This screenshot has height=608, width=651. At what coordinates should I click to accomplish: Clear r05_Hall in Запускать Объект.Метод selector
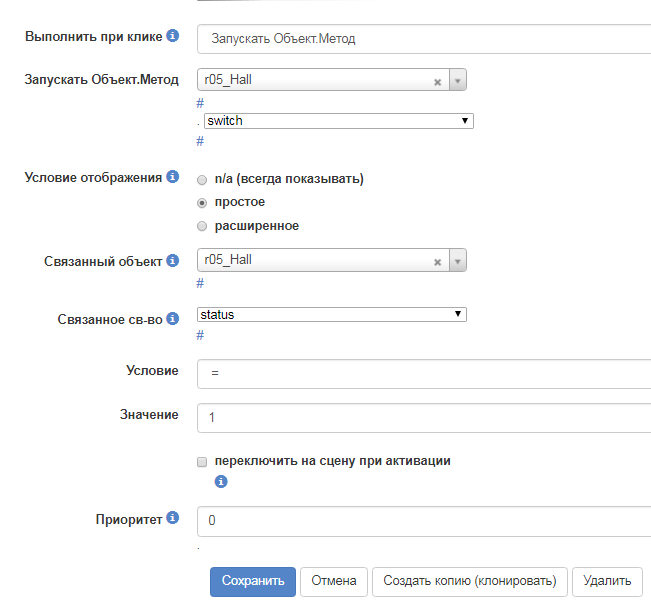(x=437, y=82)
